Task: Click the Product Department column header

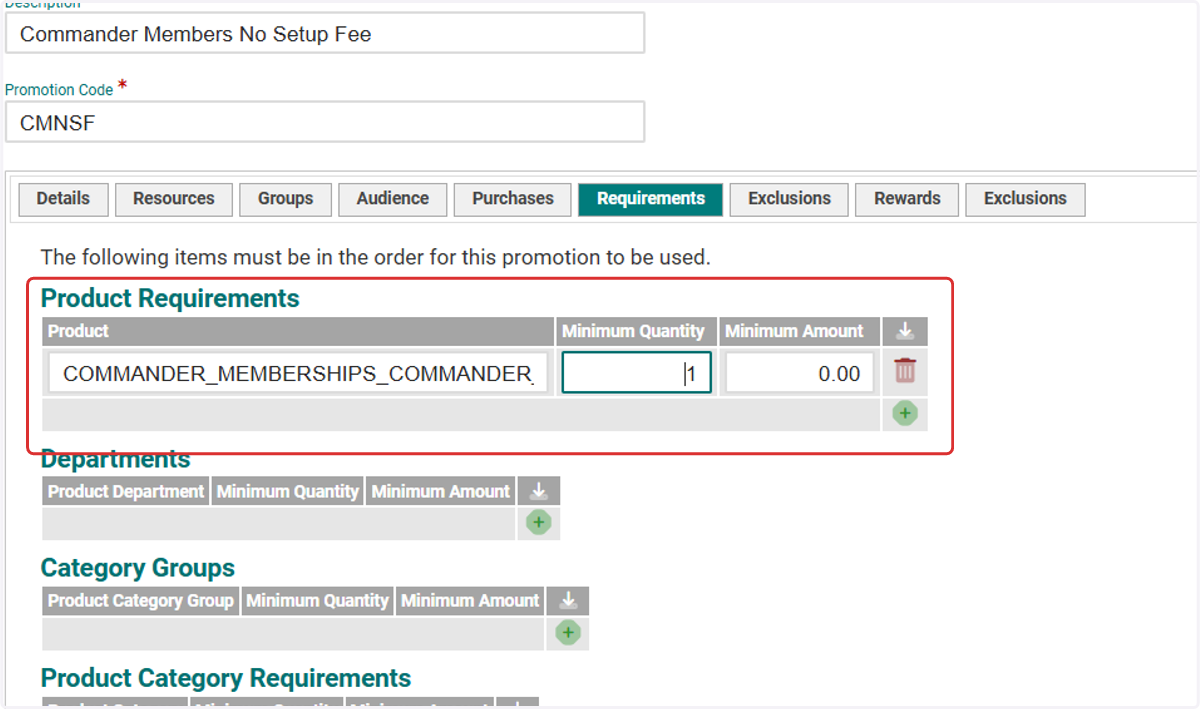Action: tap(126, 491)
